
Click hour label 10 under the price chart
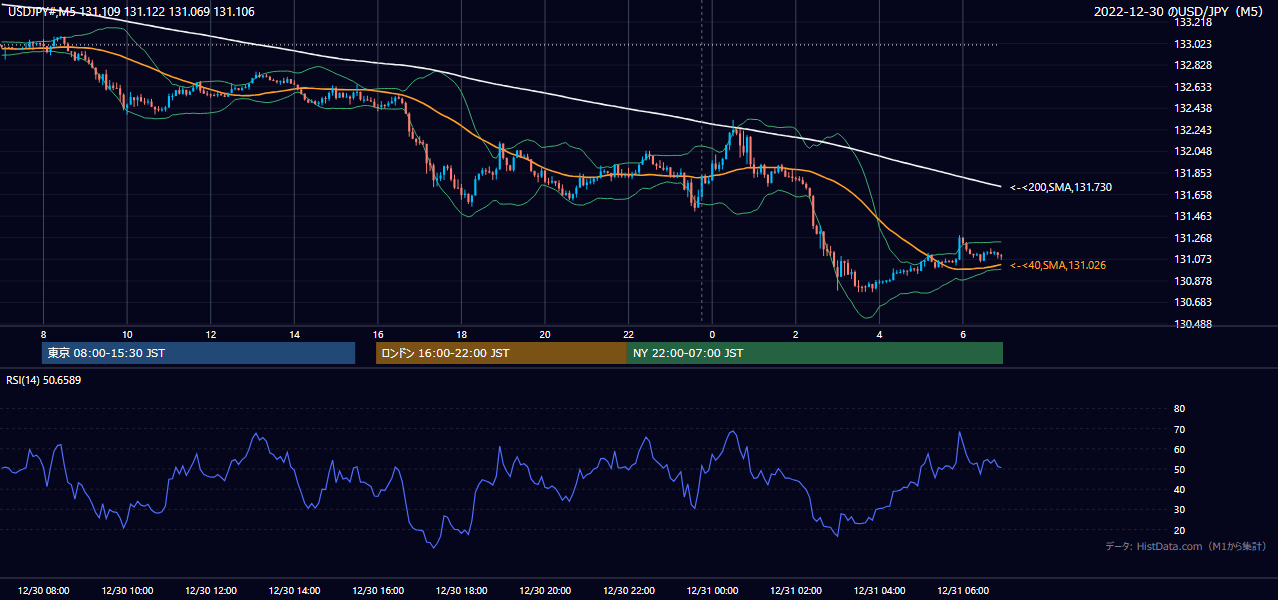coord(127,334)
